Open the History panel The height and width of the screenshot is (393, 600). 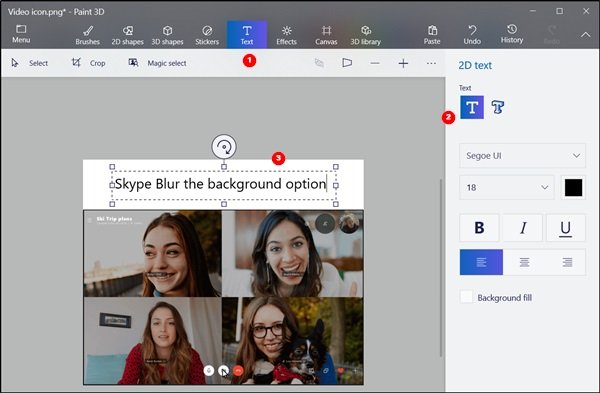coord(512,34)
